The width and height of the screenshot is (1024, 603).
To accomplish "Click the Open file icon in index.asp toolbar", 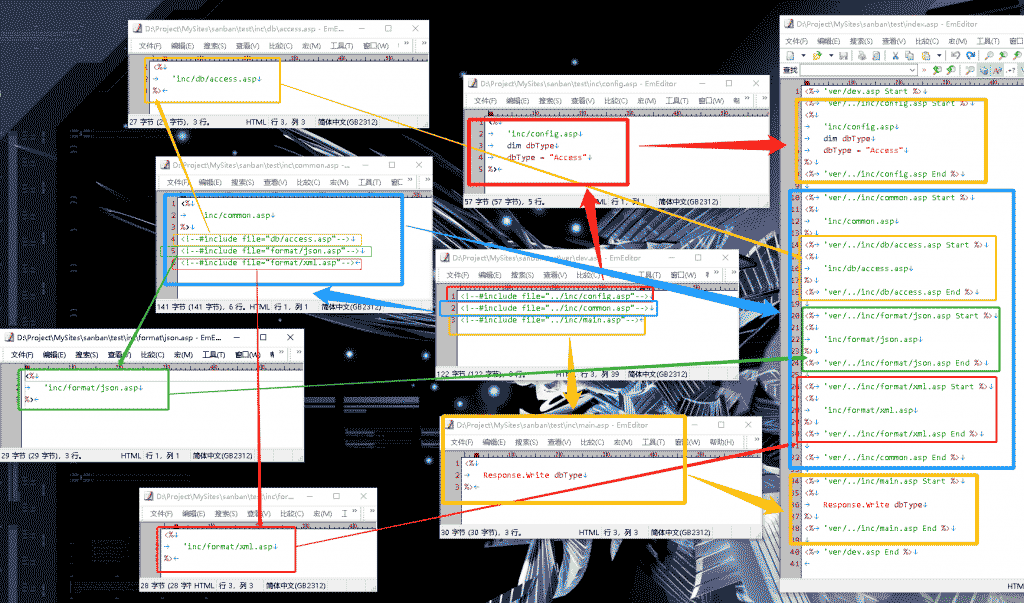I will pos(817,56).
